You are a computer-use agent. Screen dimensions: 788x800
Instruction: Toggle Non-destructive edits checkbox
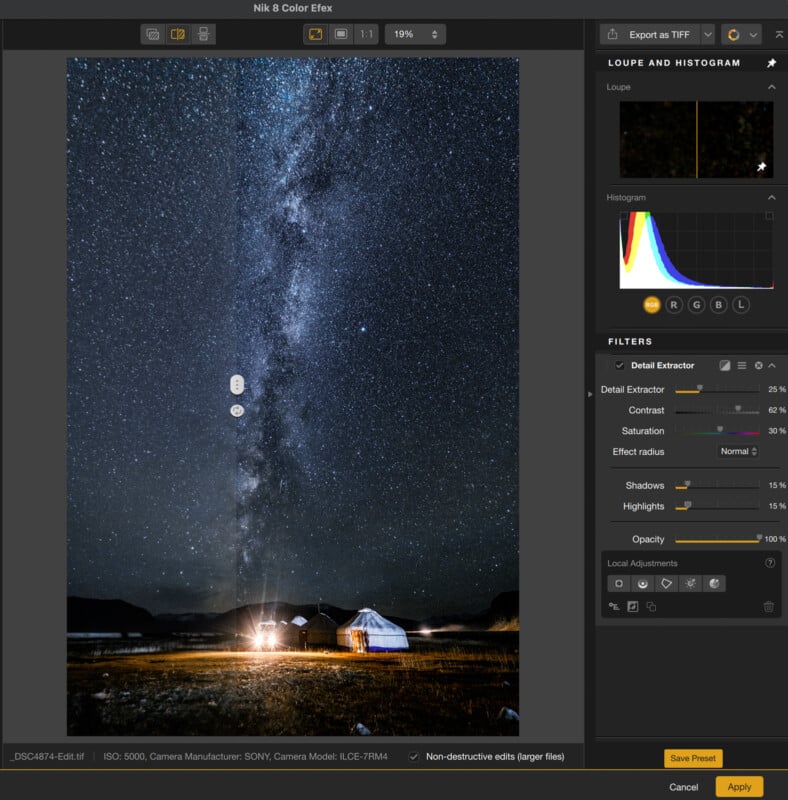(x=414, y=757)
